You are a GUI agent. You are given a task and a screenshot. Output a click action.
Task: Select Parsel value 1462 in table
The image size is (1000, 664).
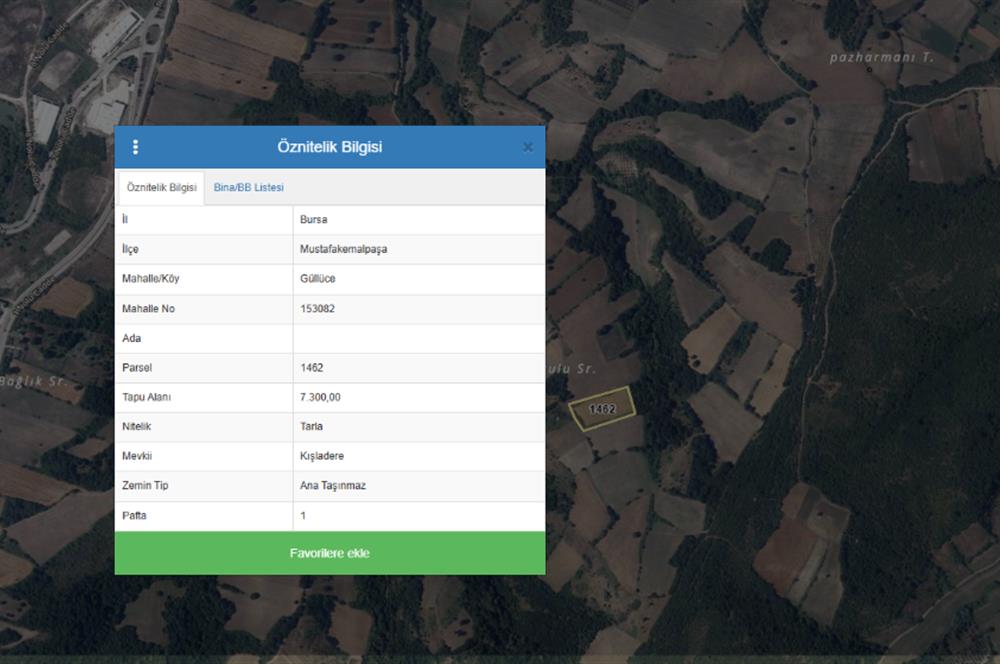click(x=311, y=367)
